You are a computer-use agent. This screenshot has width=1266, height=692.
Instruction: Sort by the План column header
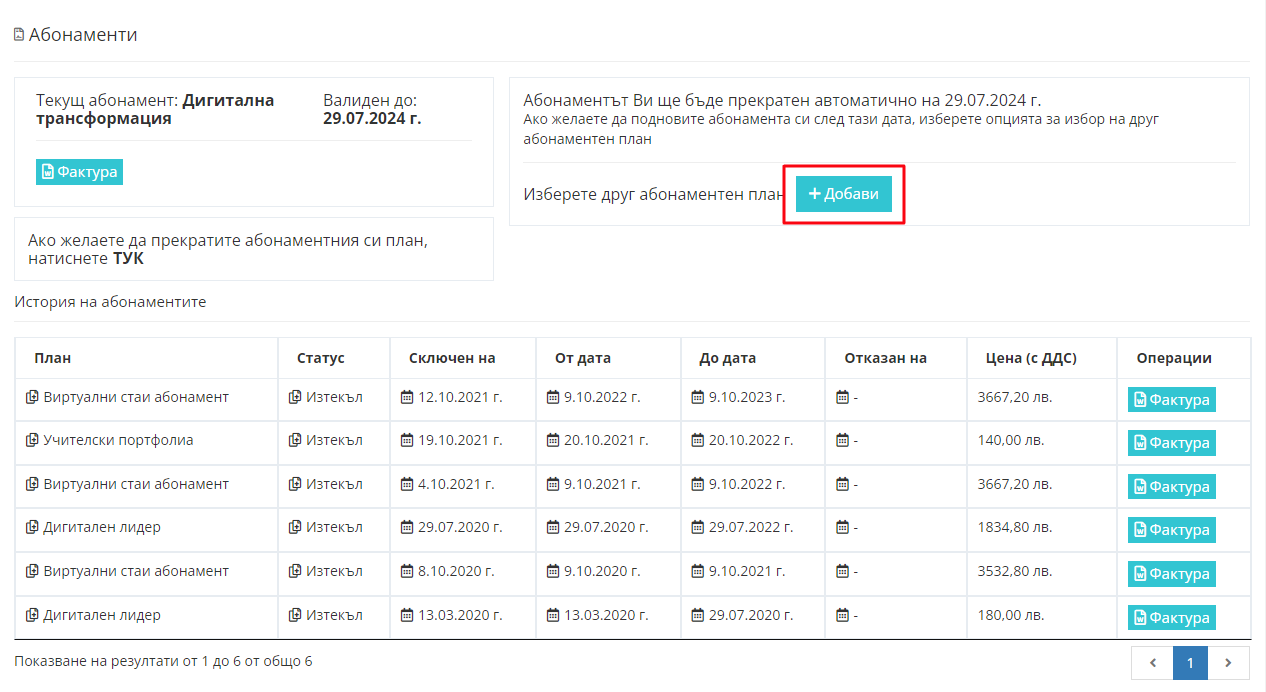point(53,358)
